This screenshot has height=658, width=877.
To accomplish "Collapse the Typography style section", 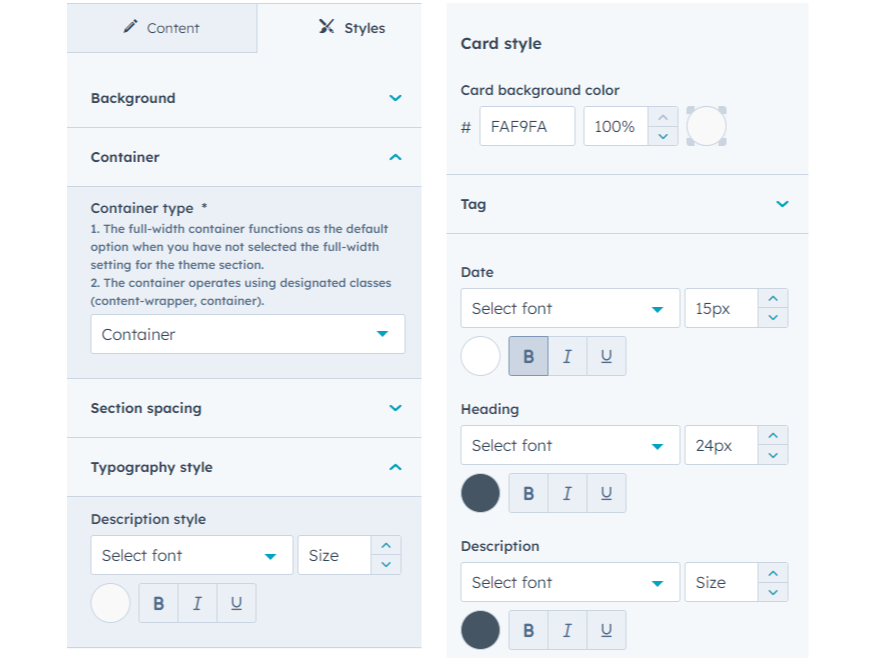I will [x=395, y=467].
